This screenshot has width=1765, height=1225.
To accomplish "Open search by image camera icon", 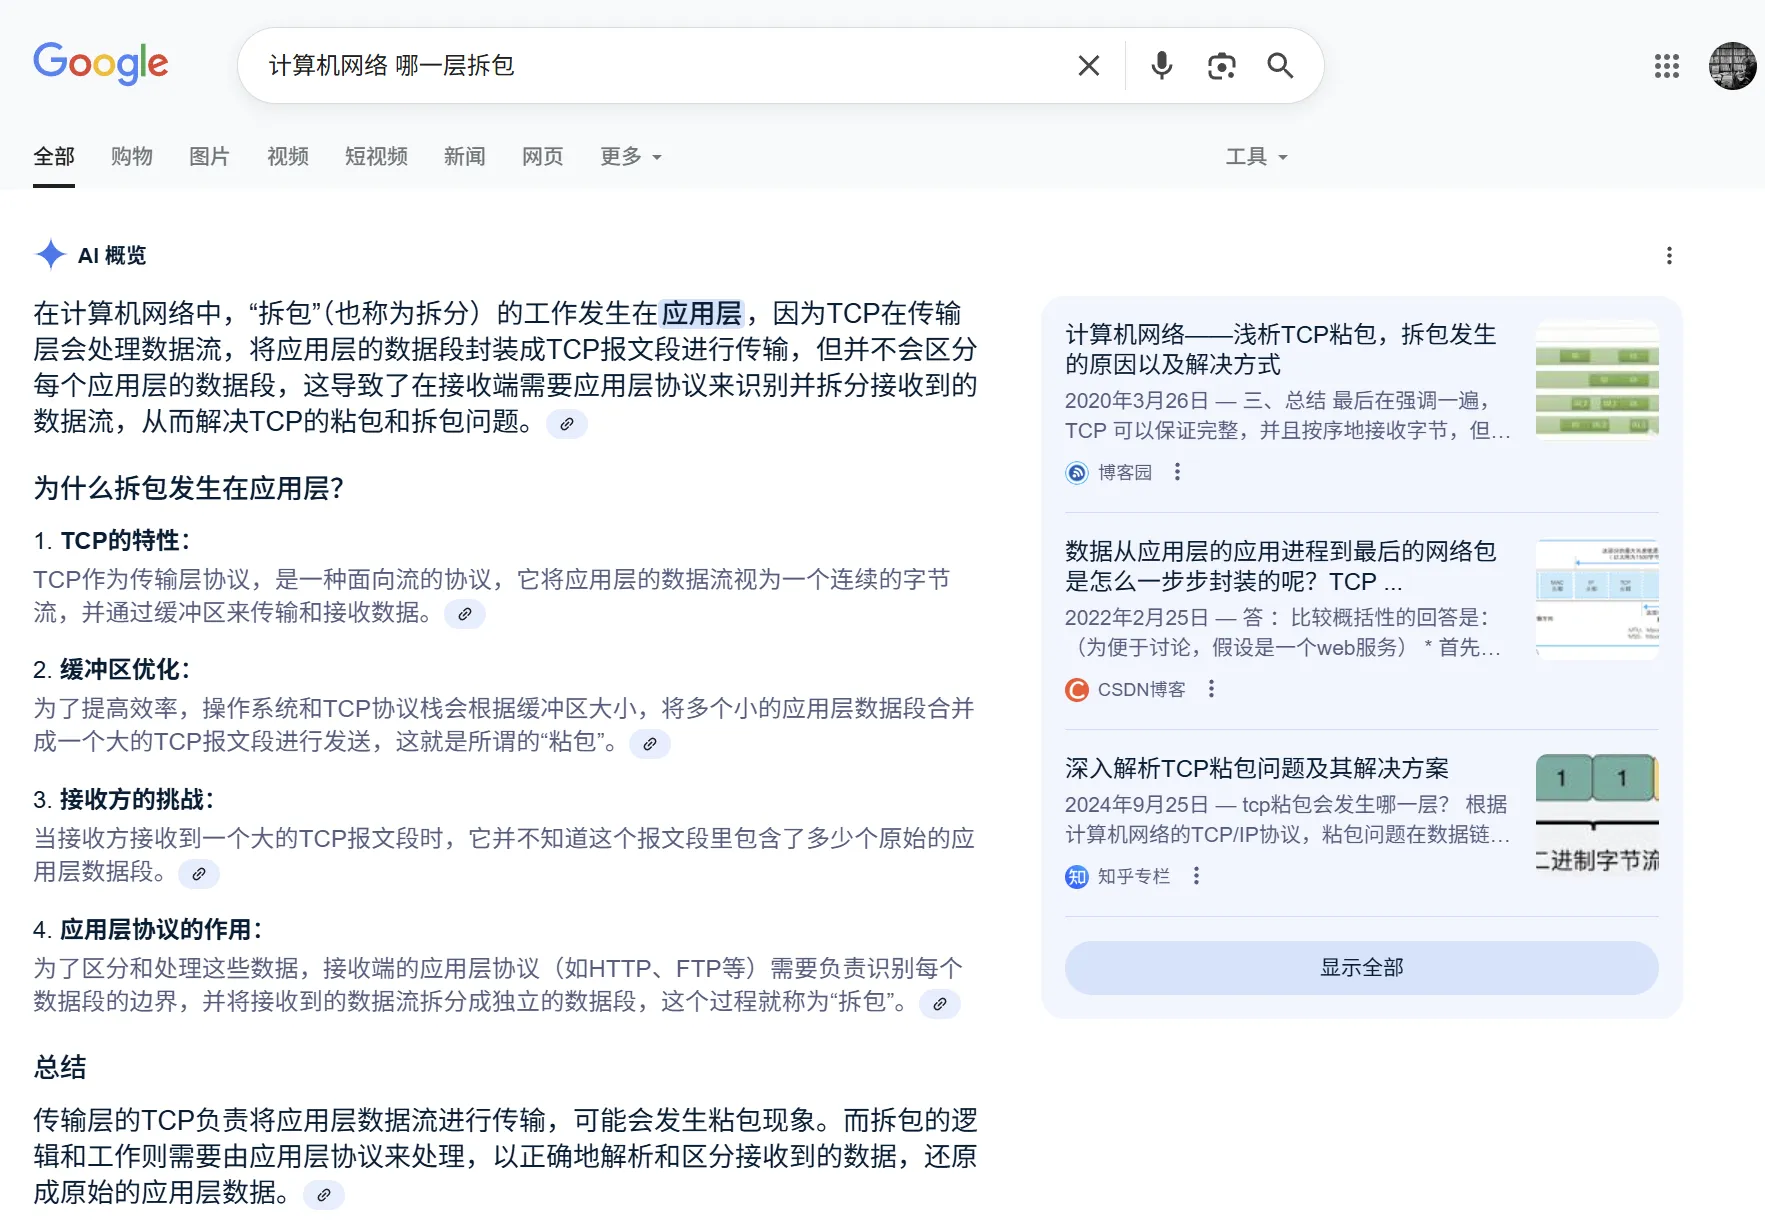I will coord(1221,66).
